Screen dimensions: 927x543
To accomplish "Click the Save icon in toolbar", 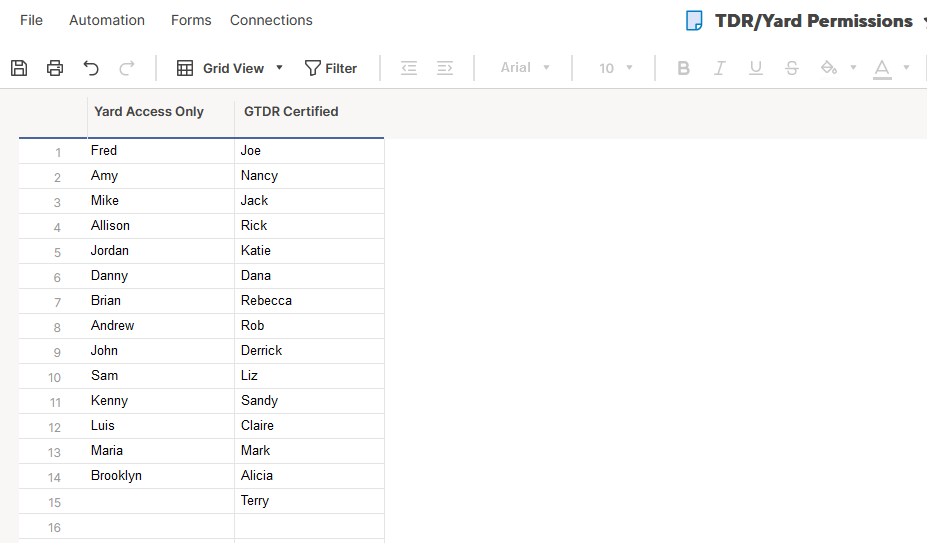I will click(19, 68).
